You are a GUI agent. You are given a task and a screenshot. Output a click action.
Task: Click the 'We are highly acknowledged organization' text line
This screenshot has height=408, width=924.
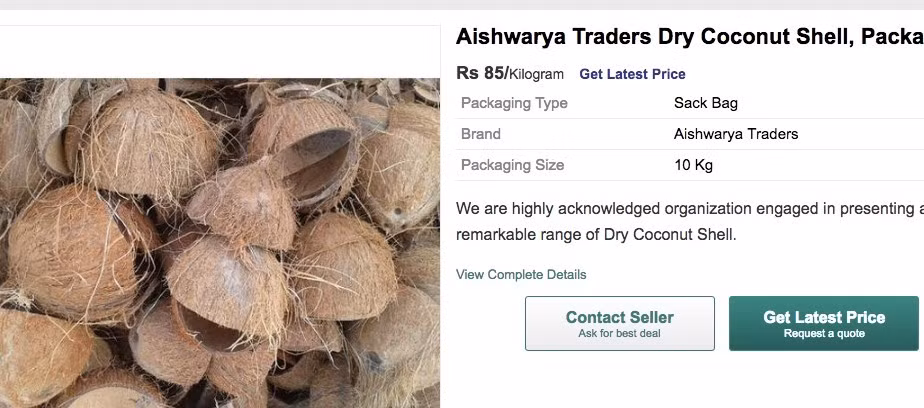[x=689, y=209]
